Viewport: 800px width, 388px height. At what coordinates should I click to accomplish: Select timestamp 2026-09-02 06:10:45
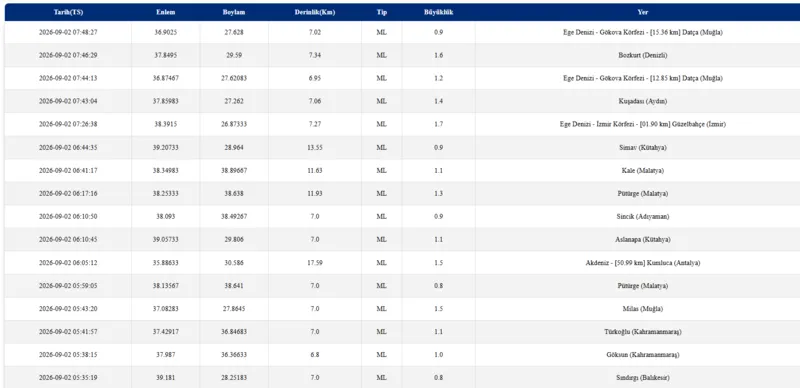pos(68,239)
